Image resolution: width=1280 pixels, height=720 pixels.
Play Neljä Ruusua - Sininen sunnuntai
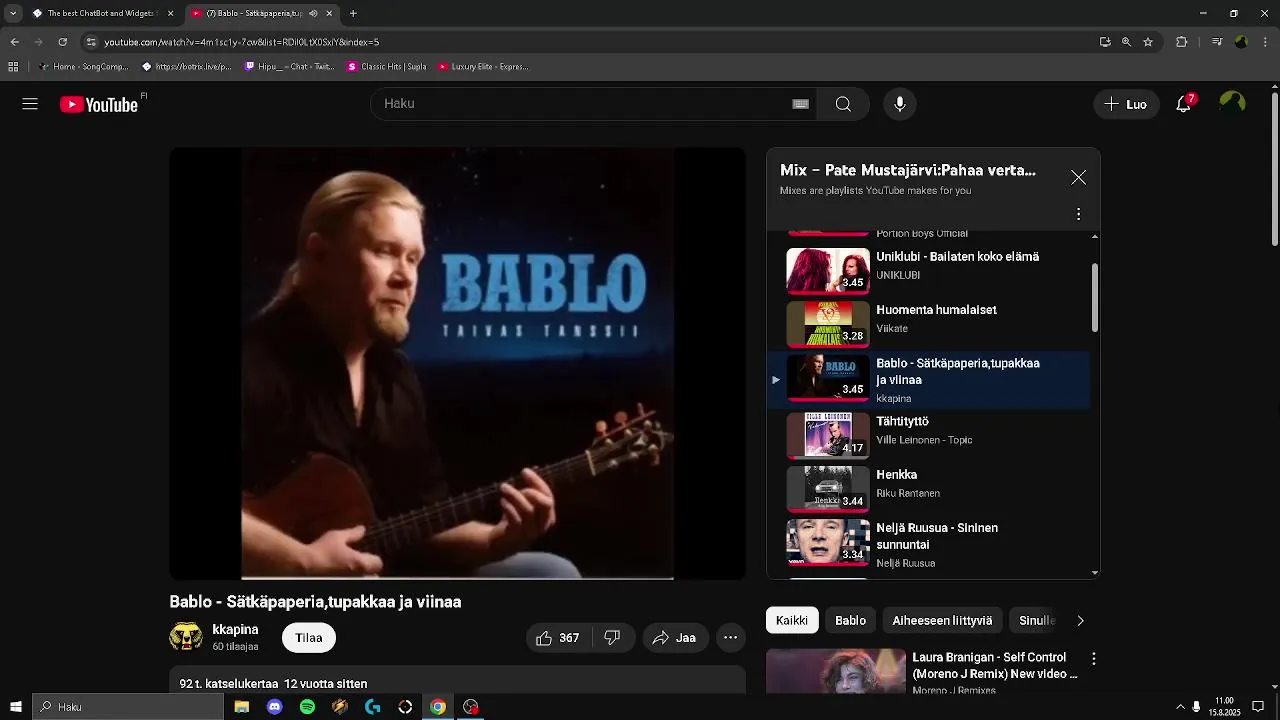(930, 545)
